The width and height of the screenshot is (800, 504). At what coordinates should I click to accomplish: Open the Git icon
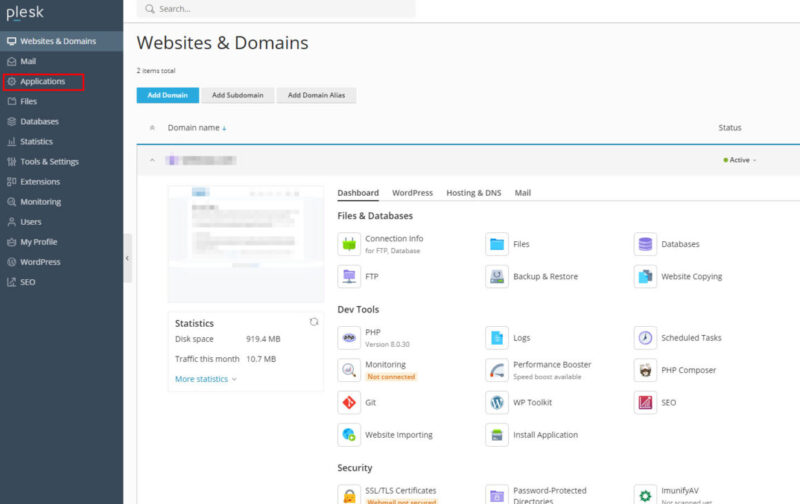coord(349,402)
